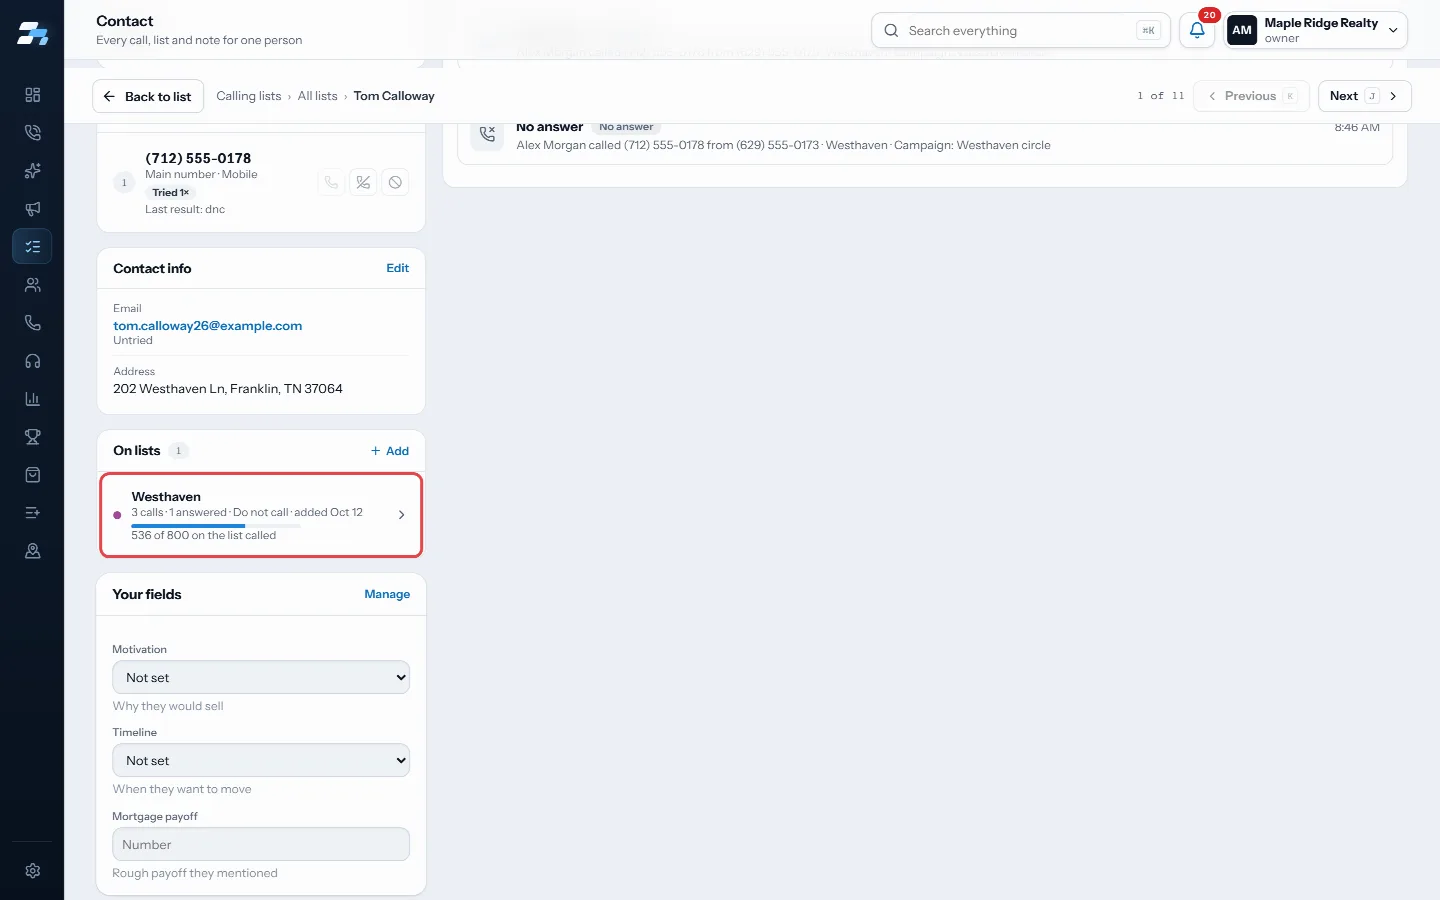Click the do-not-call block icon for phone number
The height and width of the screenshot is (900, 1440).
click(395, 182)
